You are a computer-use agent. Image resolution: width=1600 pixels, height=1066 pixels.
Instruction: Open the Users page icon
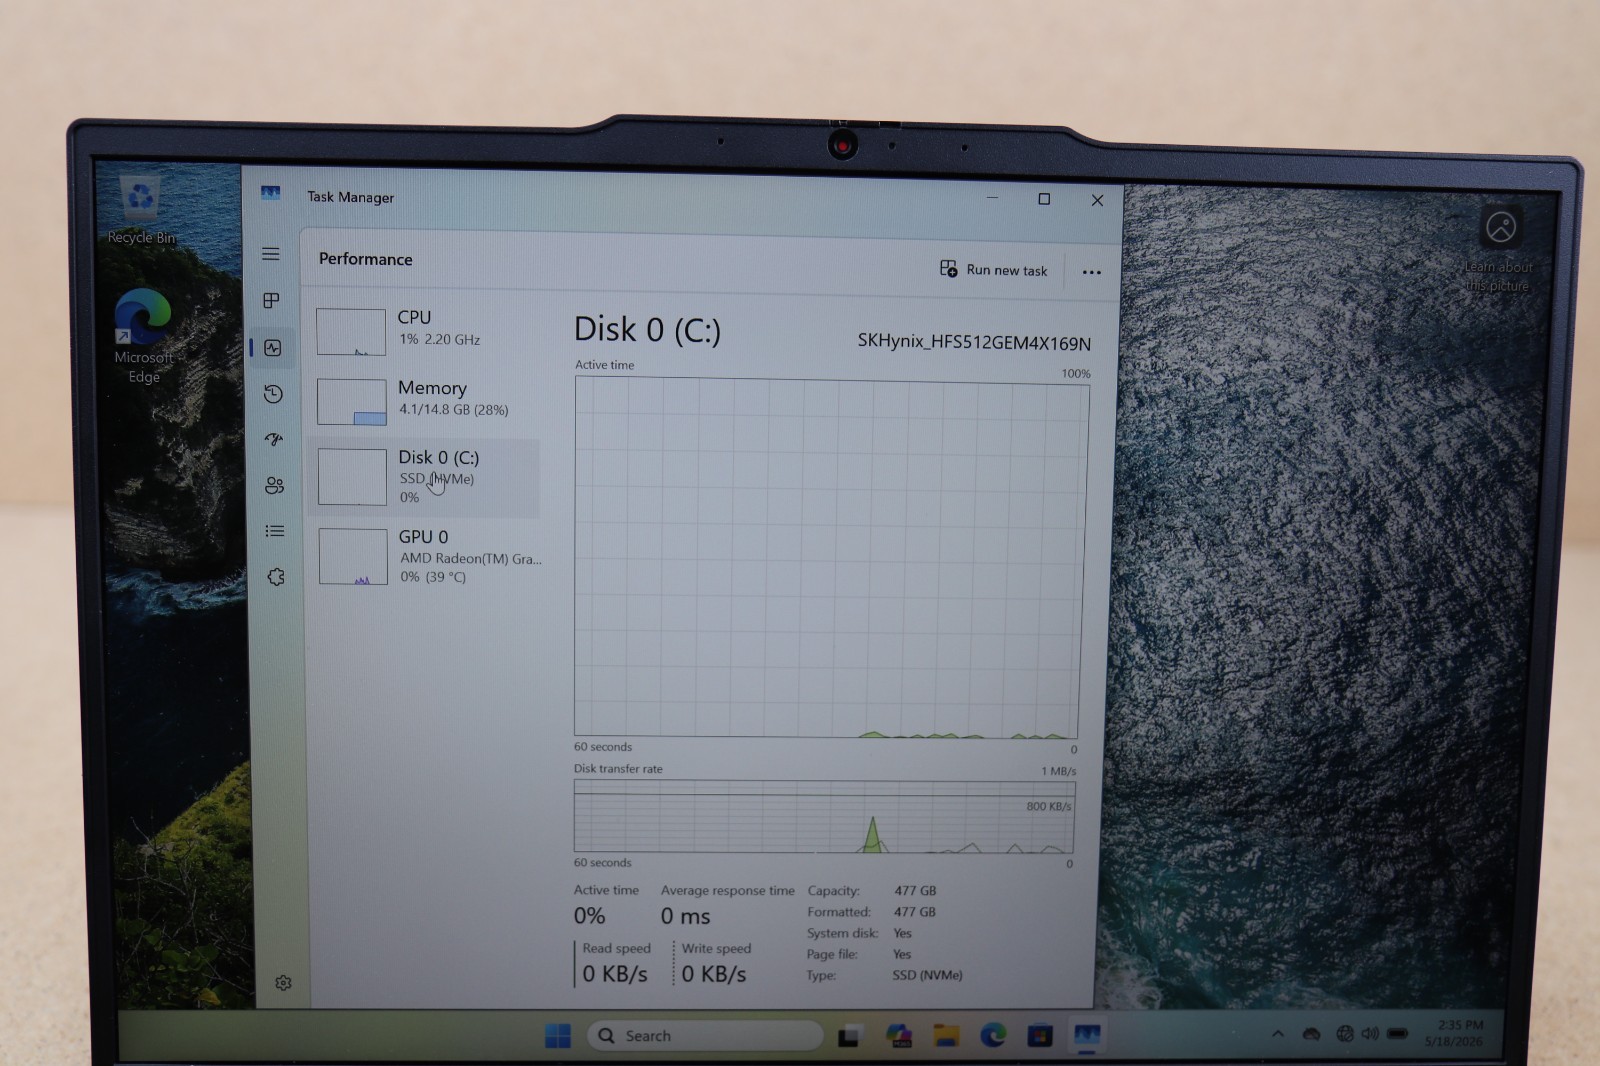tap(274, 485)
